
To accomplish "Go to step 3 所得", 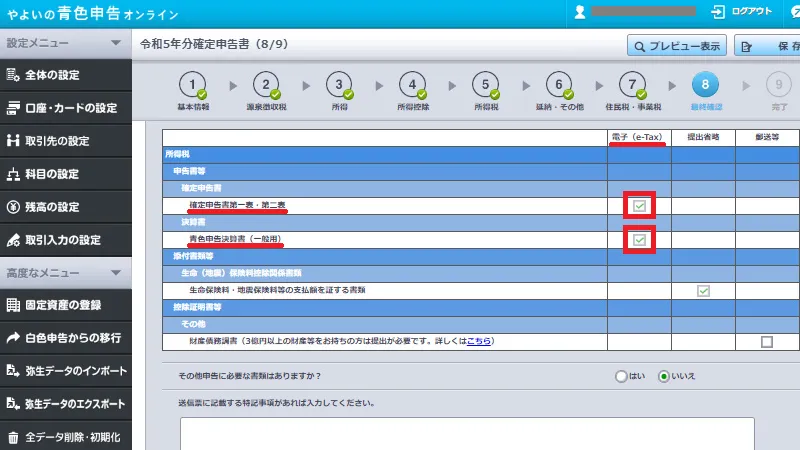I will click(x=339, y=91).
